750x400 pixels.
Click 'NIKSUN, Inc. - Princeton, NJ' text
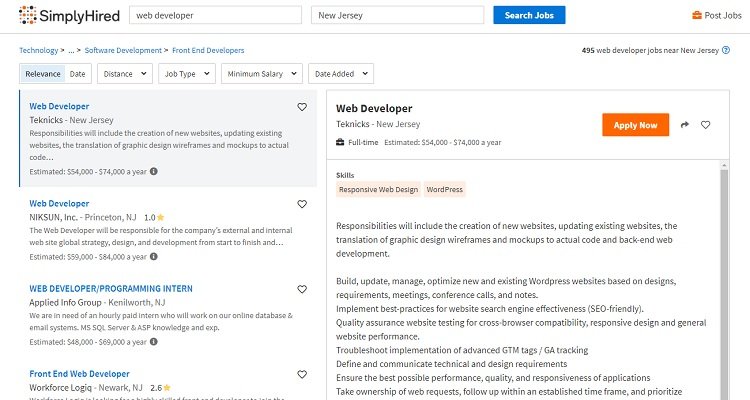(83, 217)
